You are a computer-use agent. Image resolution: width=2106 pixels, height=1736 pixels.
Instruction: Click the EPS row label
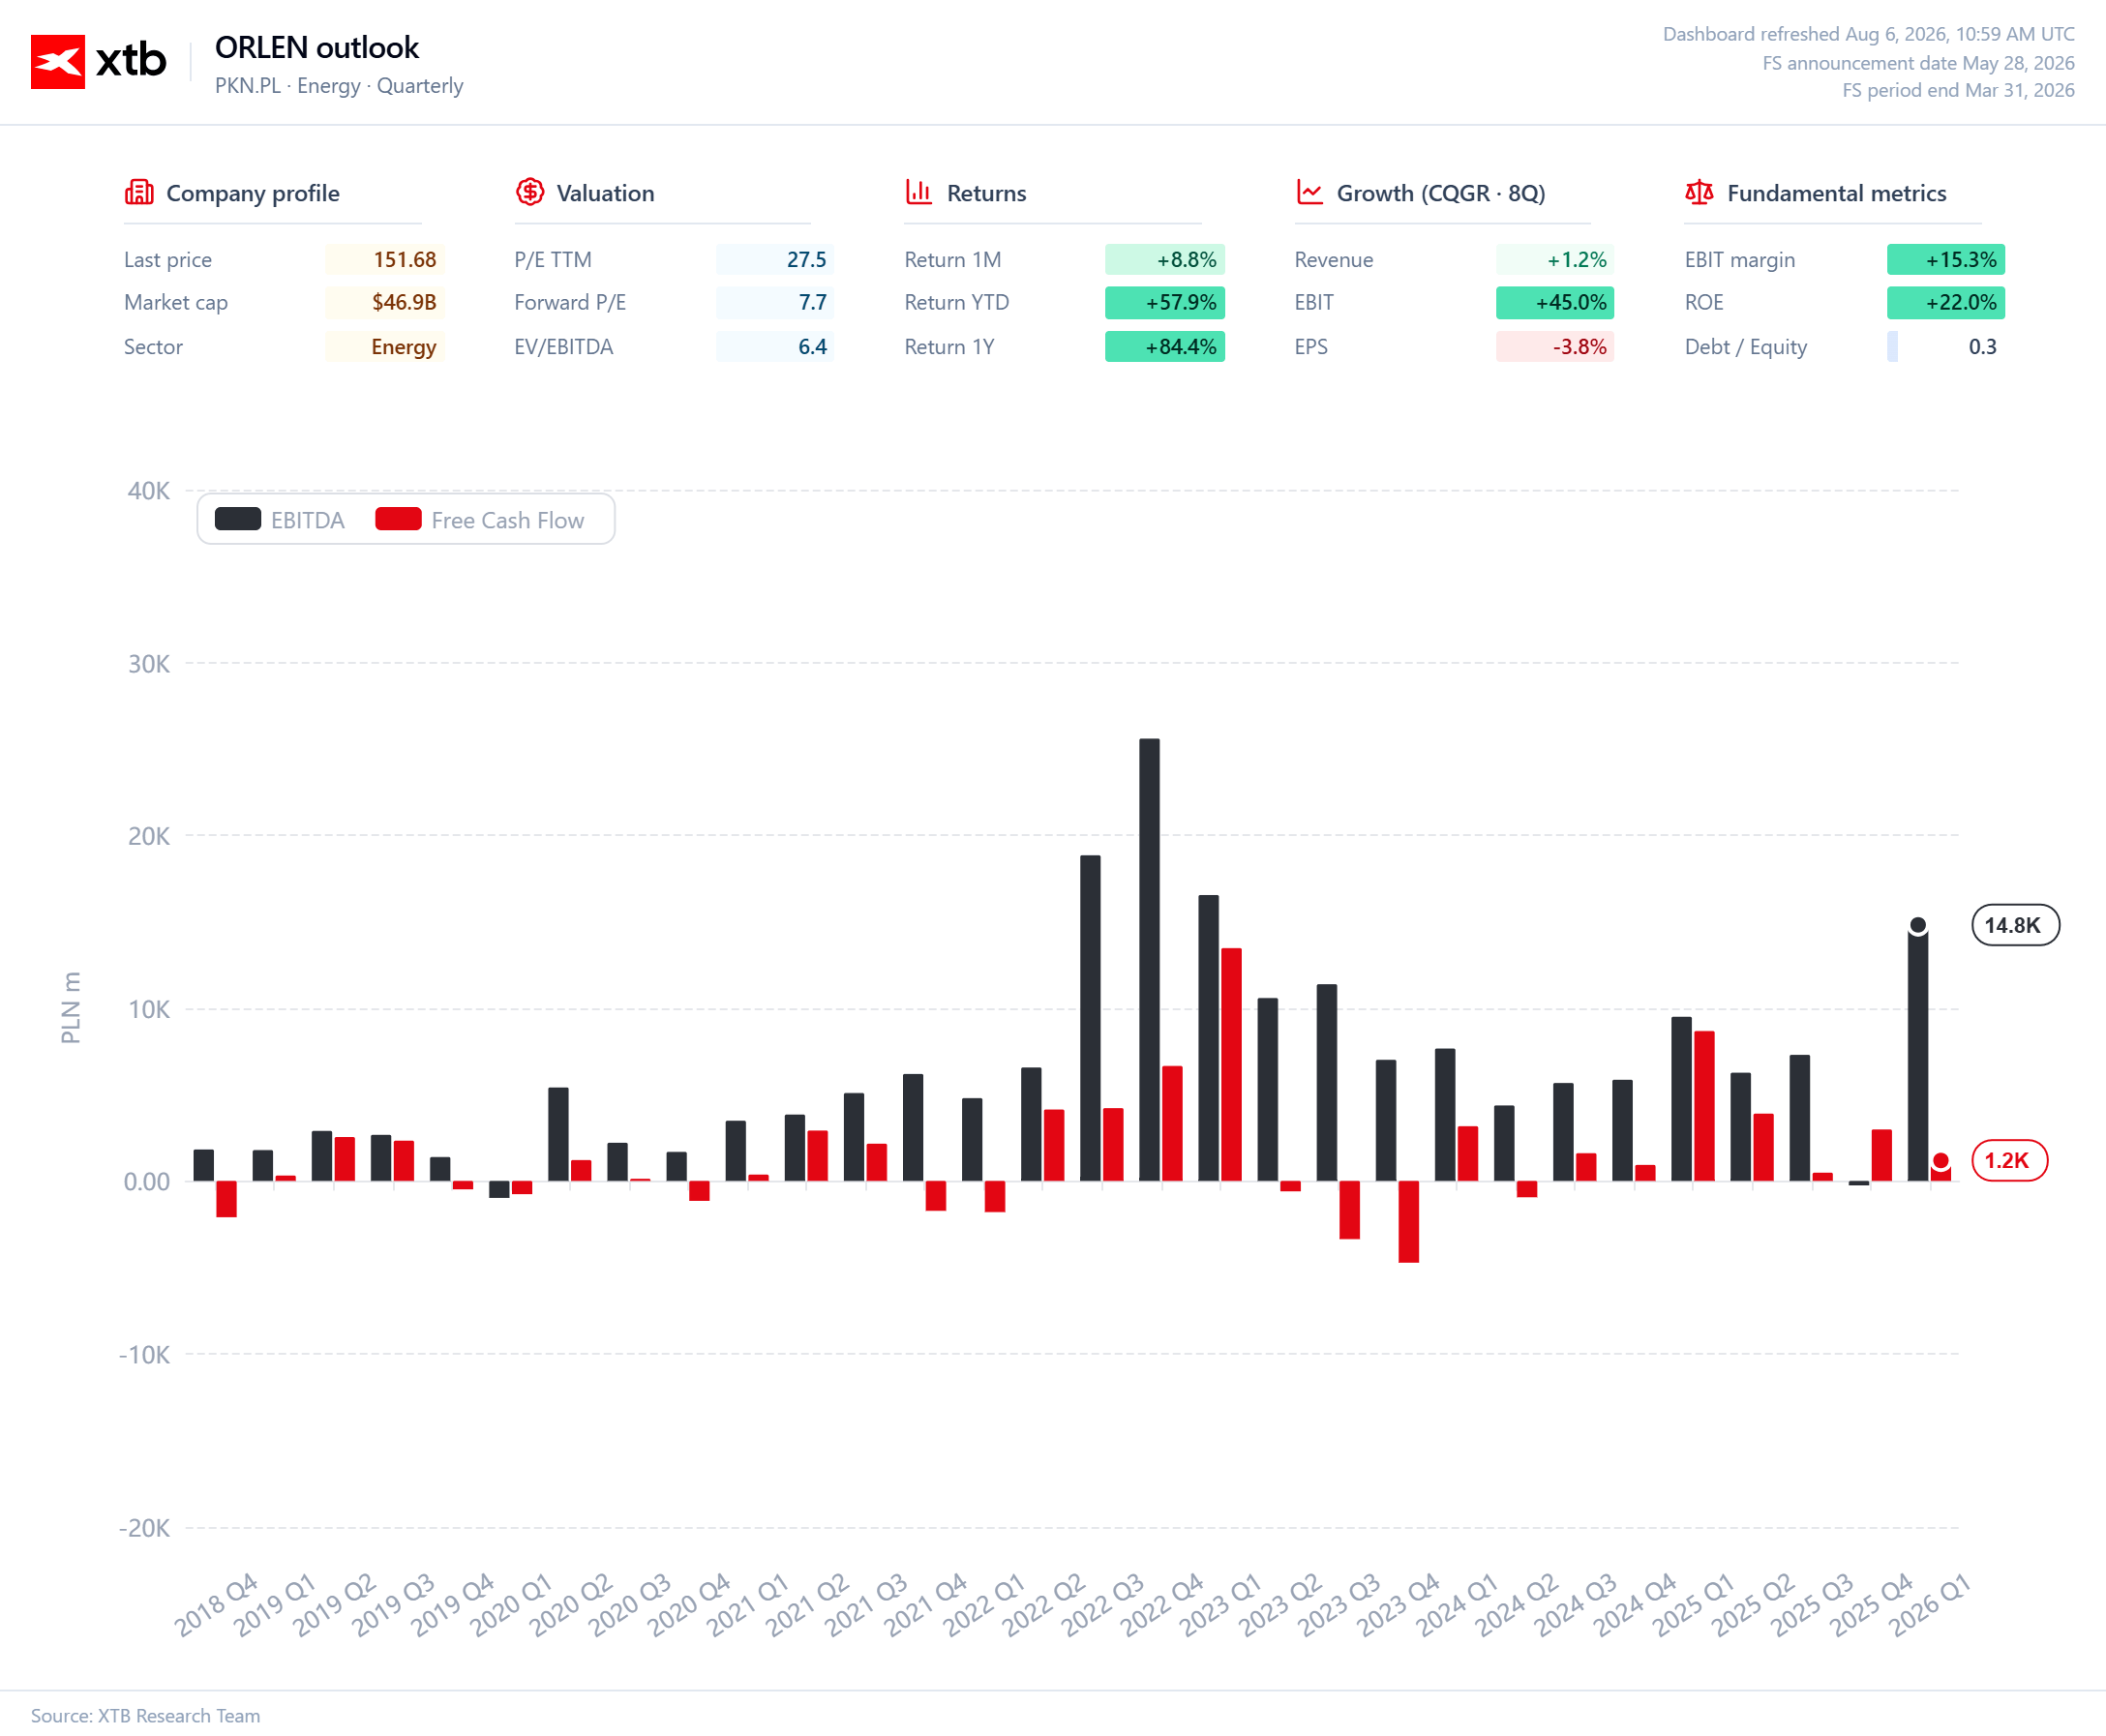[1311, 346]
